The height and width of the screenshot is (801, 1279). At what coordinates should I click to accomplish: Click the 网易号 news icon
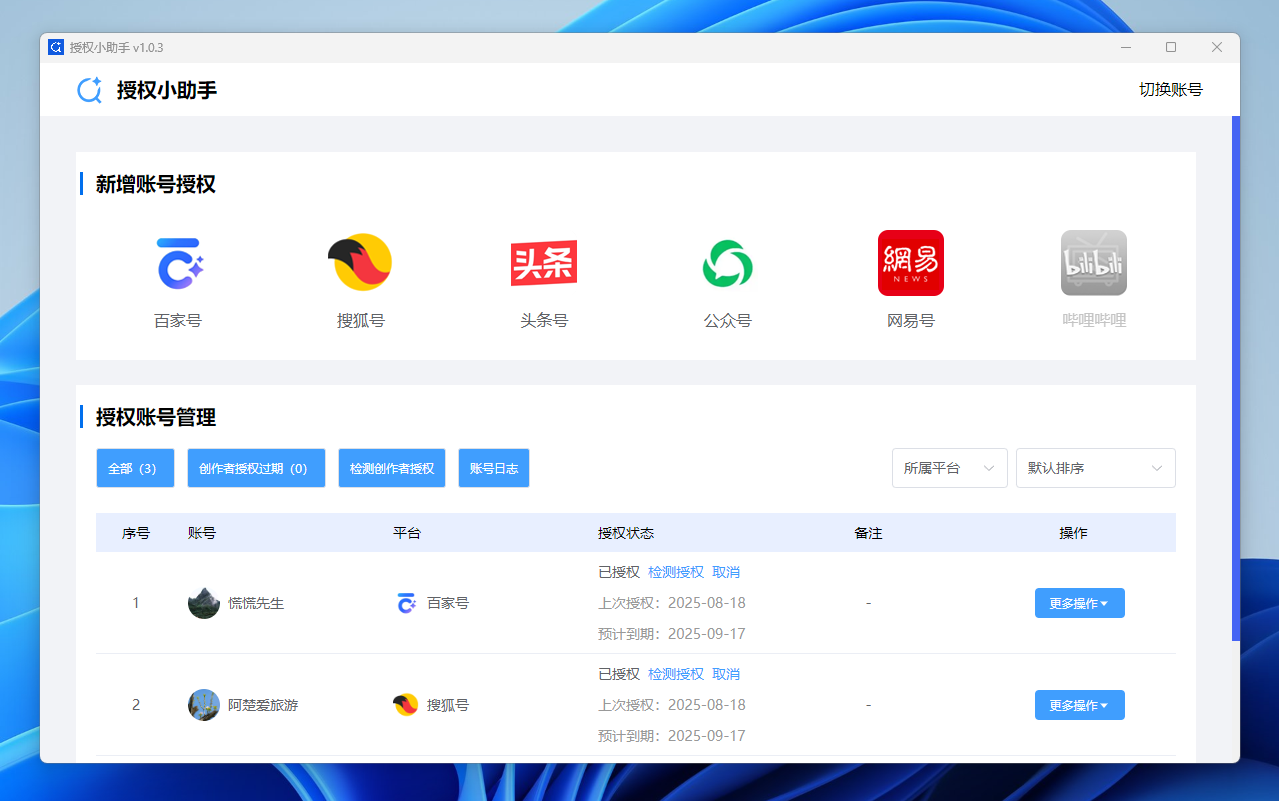click(910, 264)
